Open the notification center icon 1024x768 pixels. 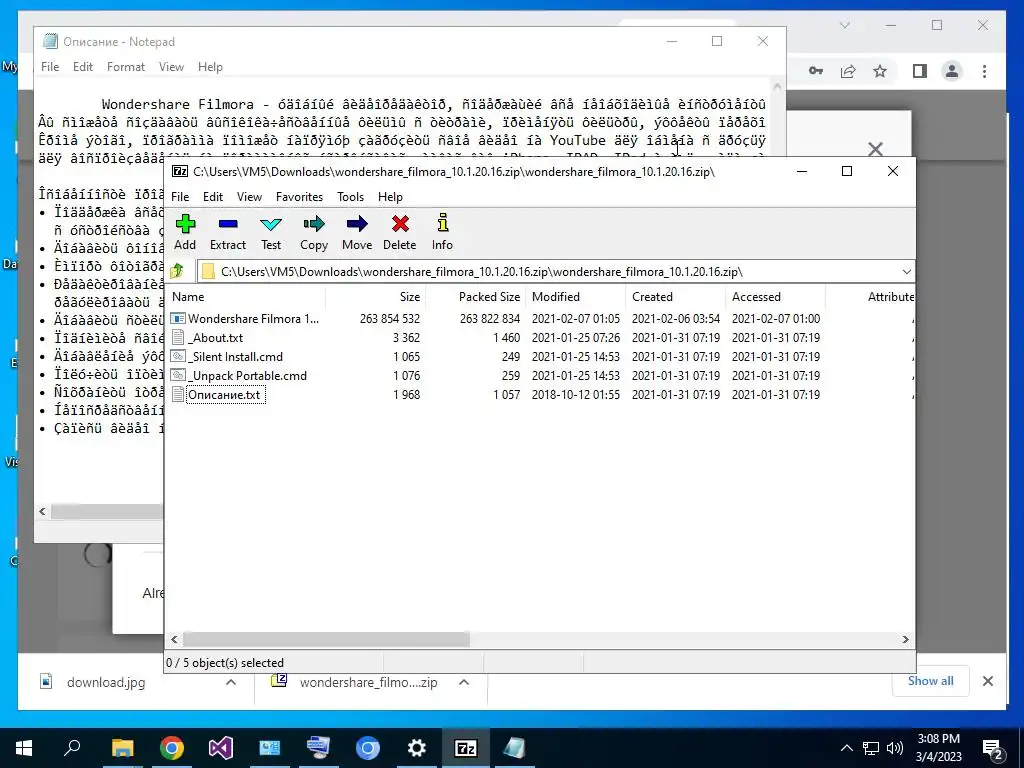coord(993,748)
